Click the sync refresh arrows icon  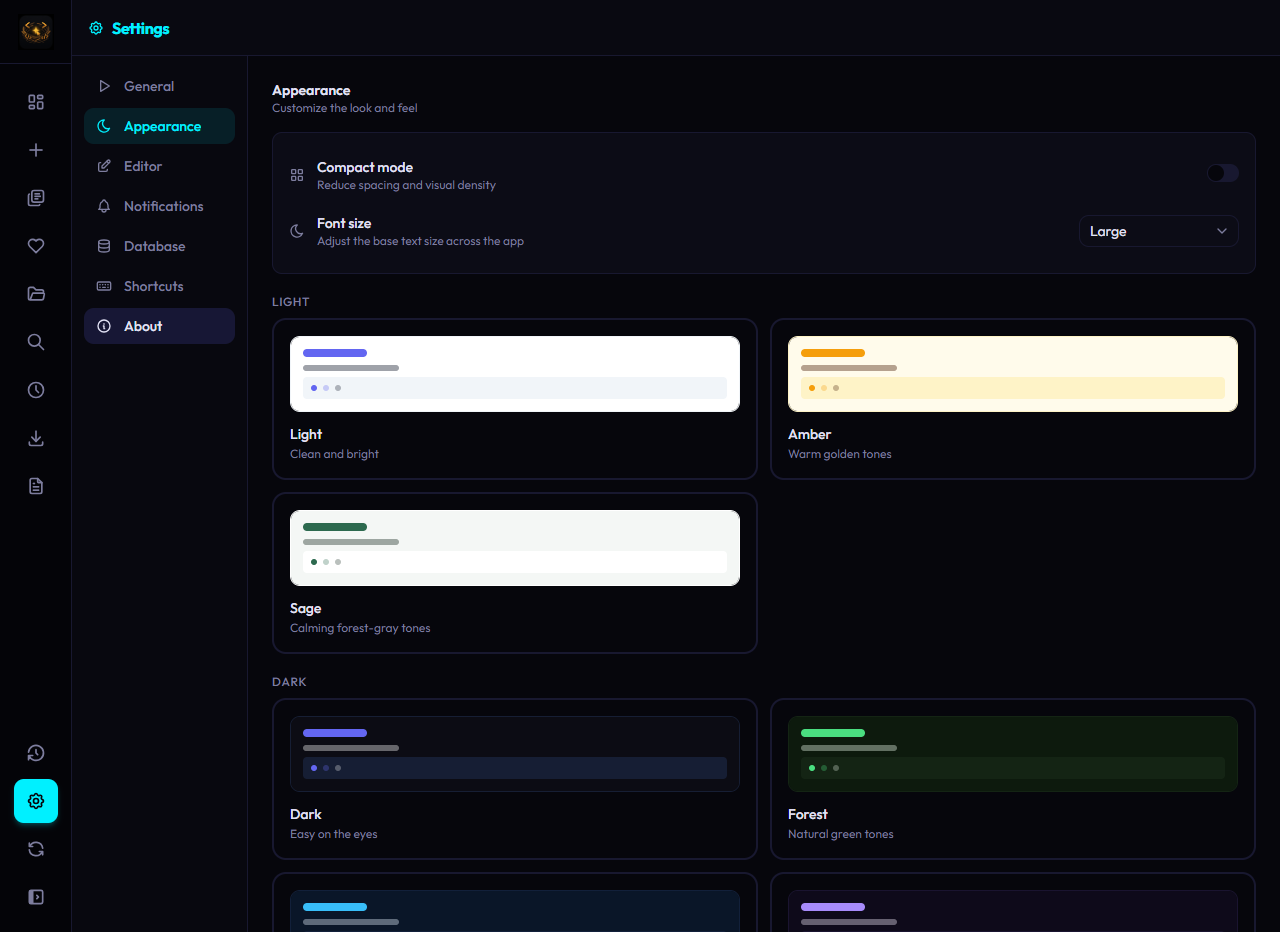click(x=36, y=849)
